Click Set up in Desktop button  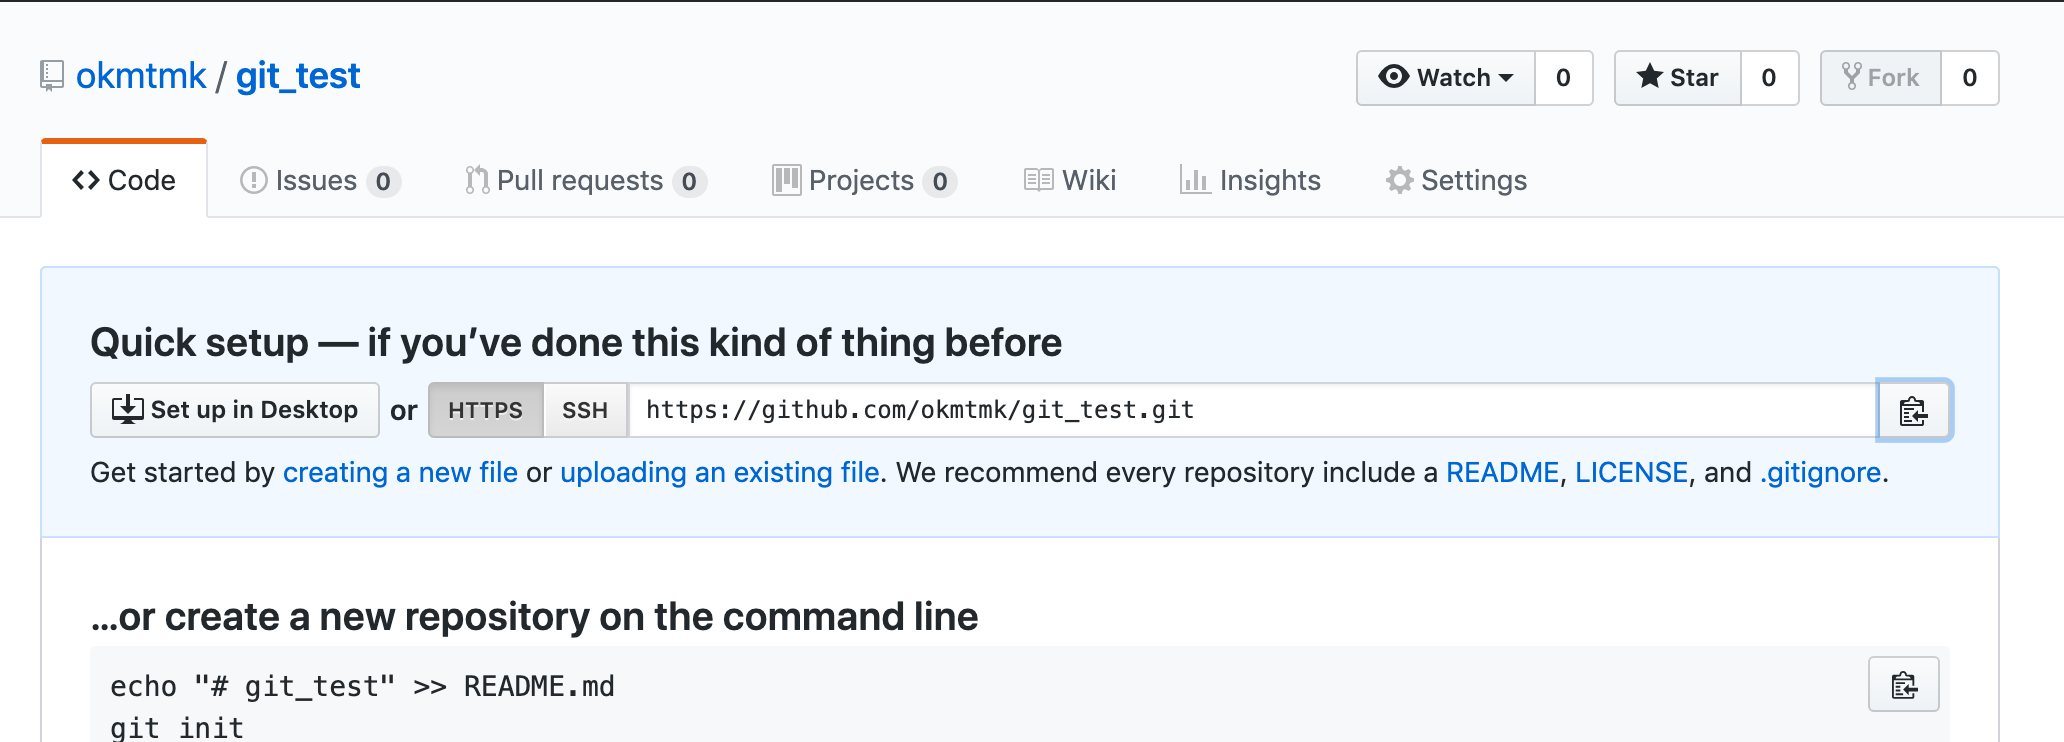click(x=235, y=410)
